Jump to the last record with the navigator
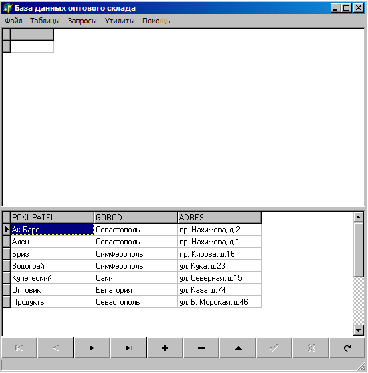Screen dimensions: 368x373 click(x=128, y=348)
